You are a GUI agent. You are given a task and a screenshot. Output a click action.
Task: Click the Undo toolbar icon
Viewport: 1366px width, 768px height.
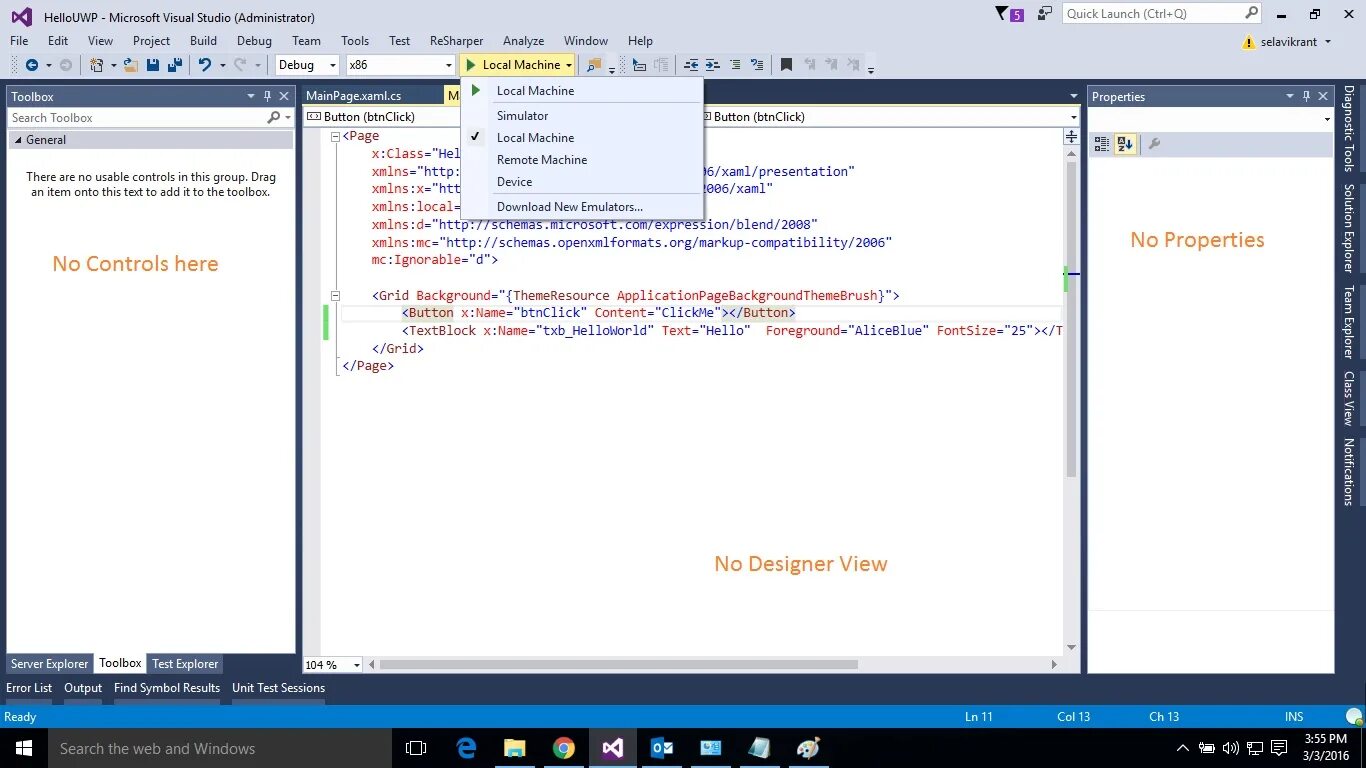204,65
